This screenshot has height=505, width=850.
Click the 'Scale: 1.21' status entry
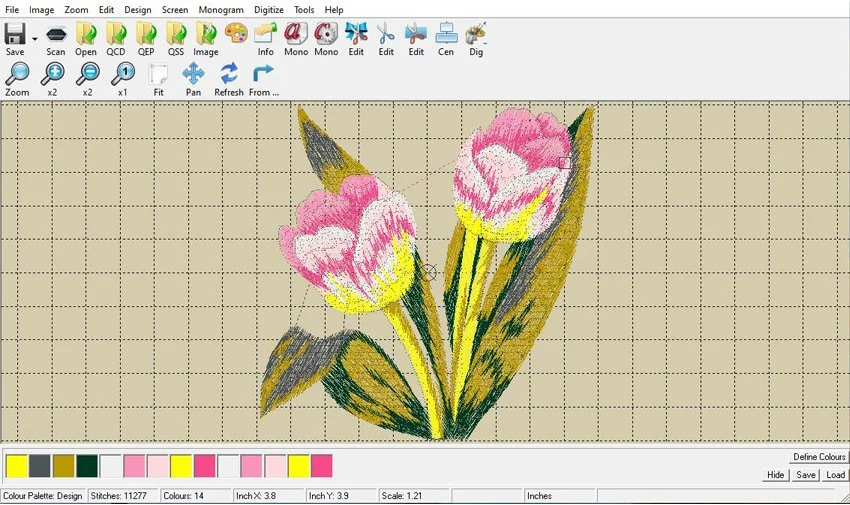pos(401,496)
